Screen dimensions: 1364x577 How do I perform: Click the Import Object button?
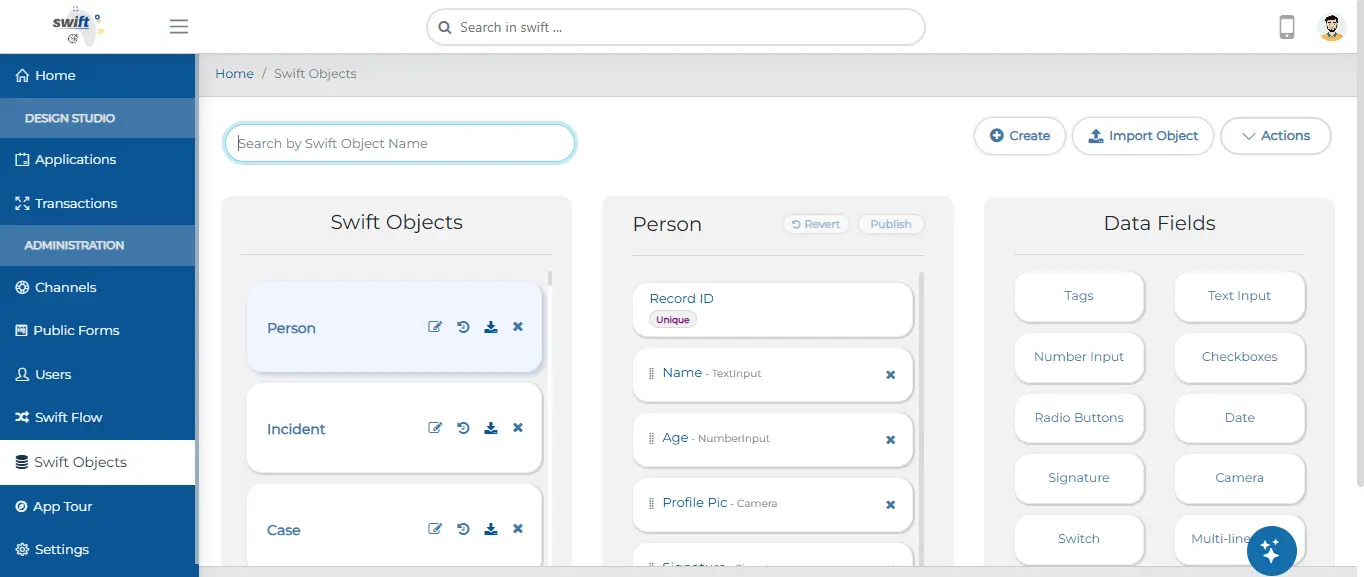coord(1142,136)
